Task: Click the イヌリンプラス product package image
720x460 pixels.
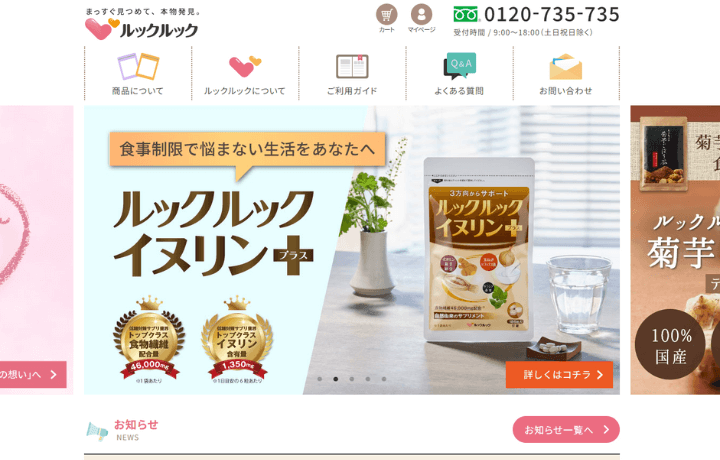Action: (478, 250)
